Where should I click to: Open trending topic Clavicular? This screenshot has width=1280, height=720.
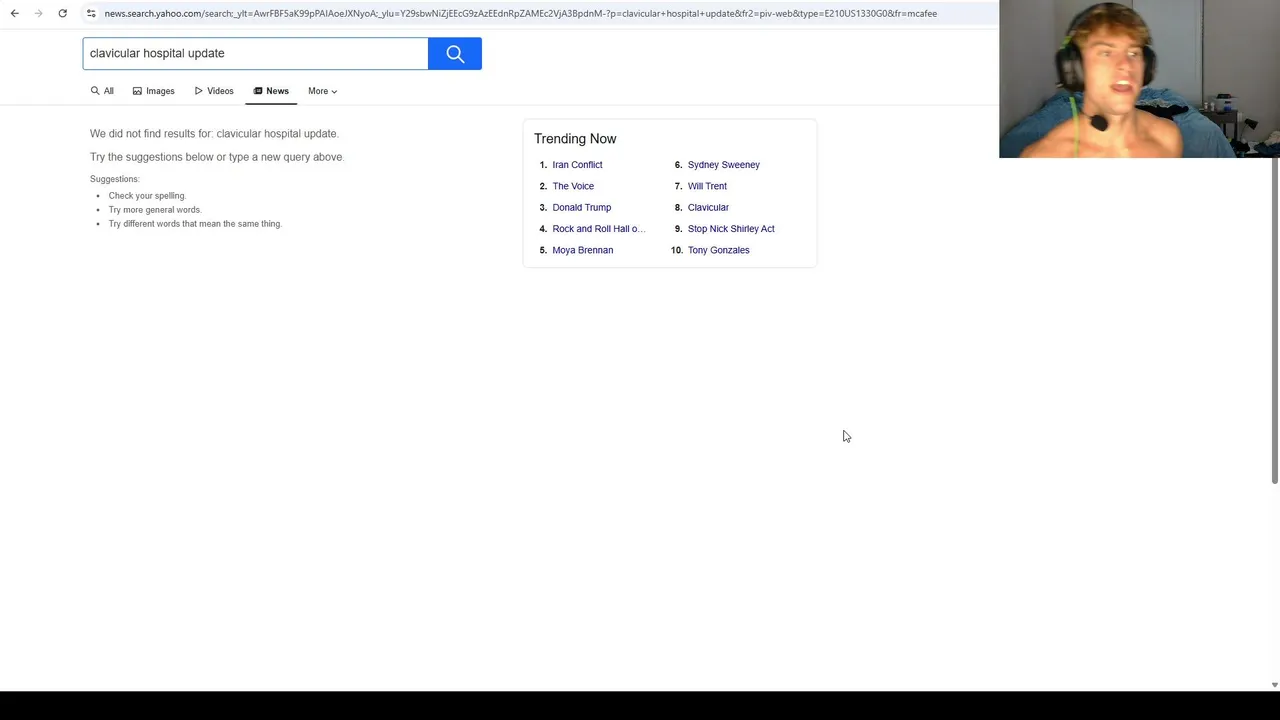coord(708,208)
